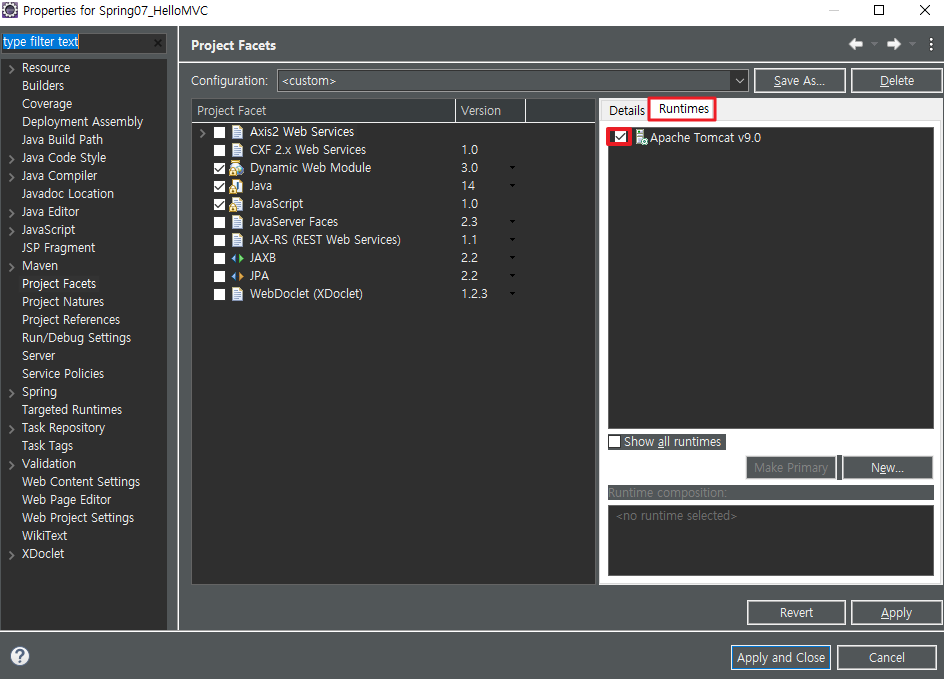Select the Server page in tree
Screen dimensions: 944x679
(x=39, y=356)
